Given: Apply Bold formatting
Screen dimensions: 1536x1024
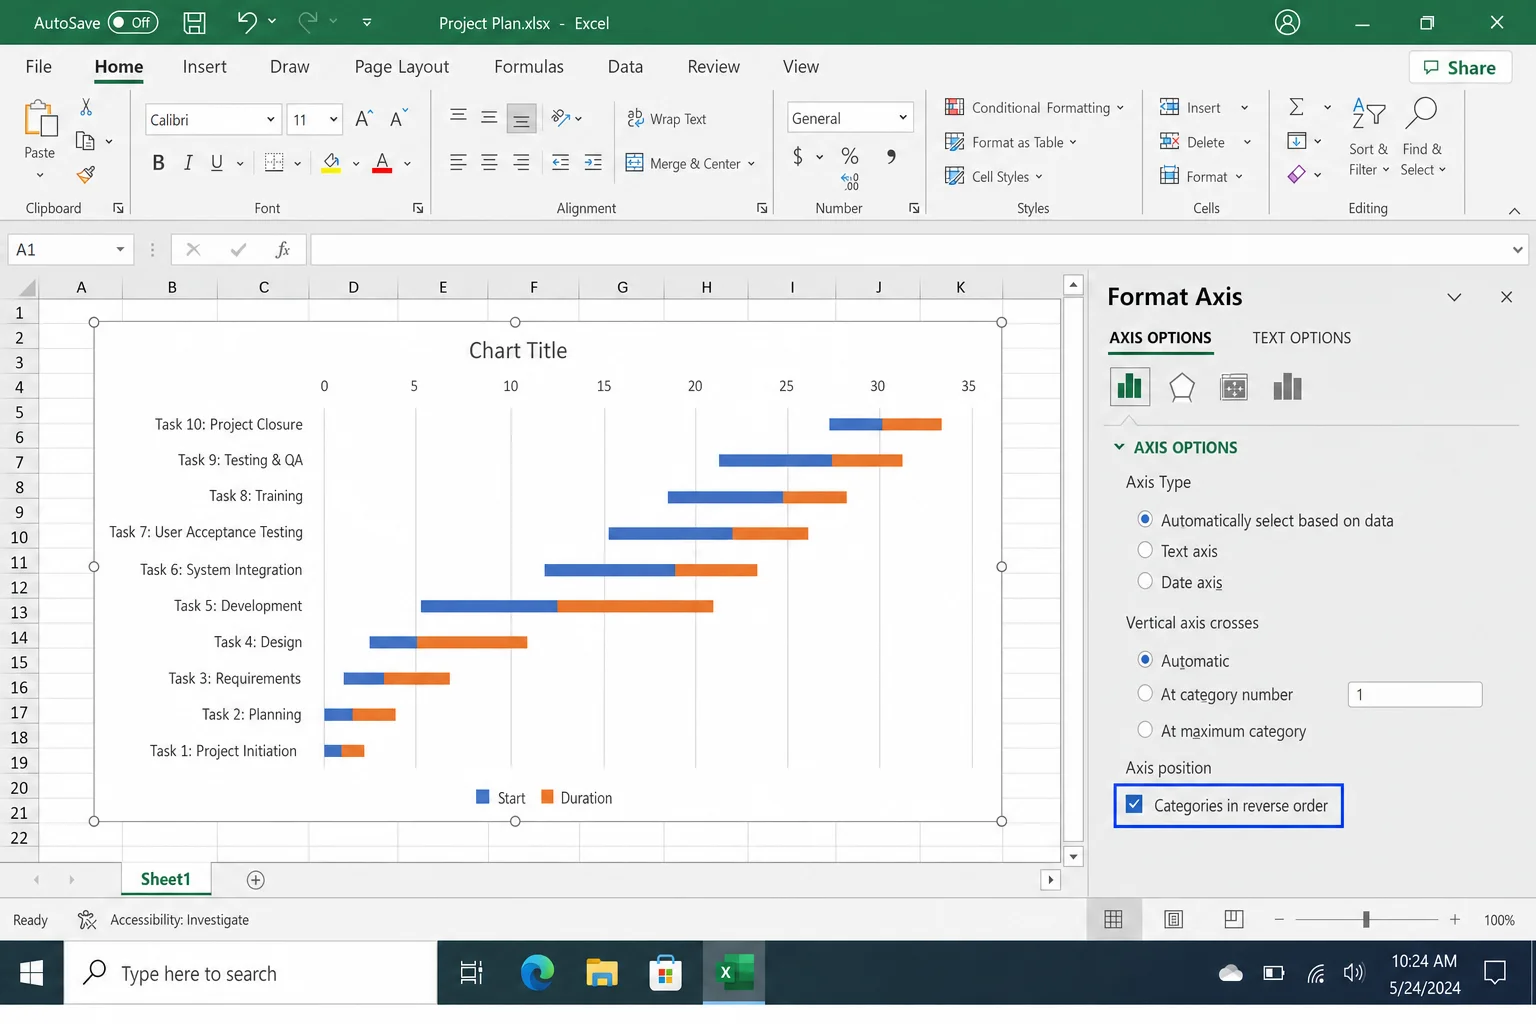Looking at the screenshot, I should coord(158,162).
